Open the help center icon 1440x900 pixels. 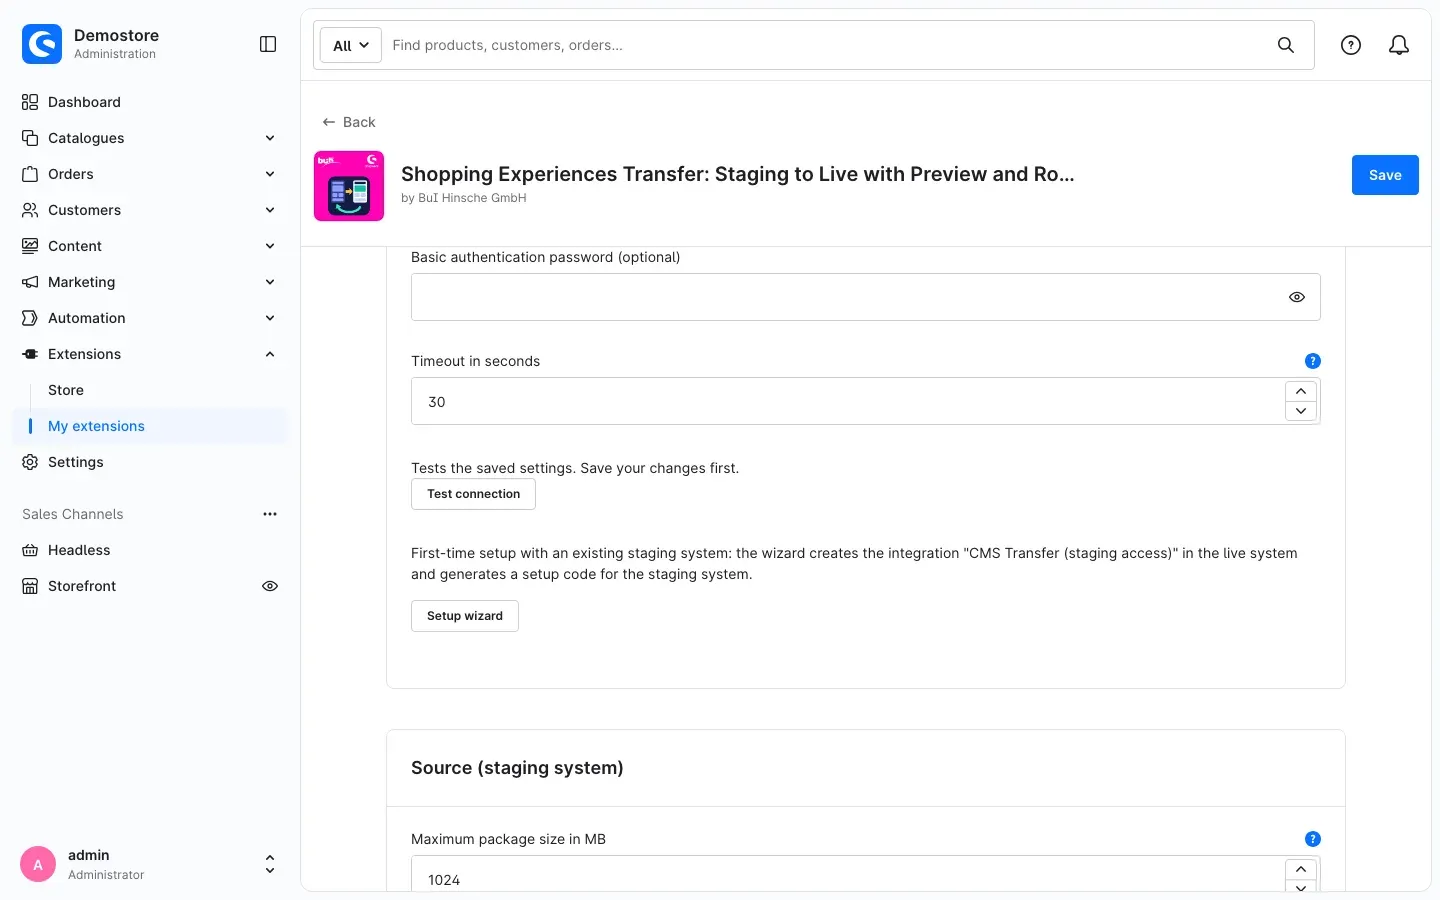(1351, 45)
